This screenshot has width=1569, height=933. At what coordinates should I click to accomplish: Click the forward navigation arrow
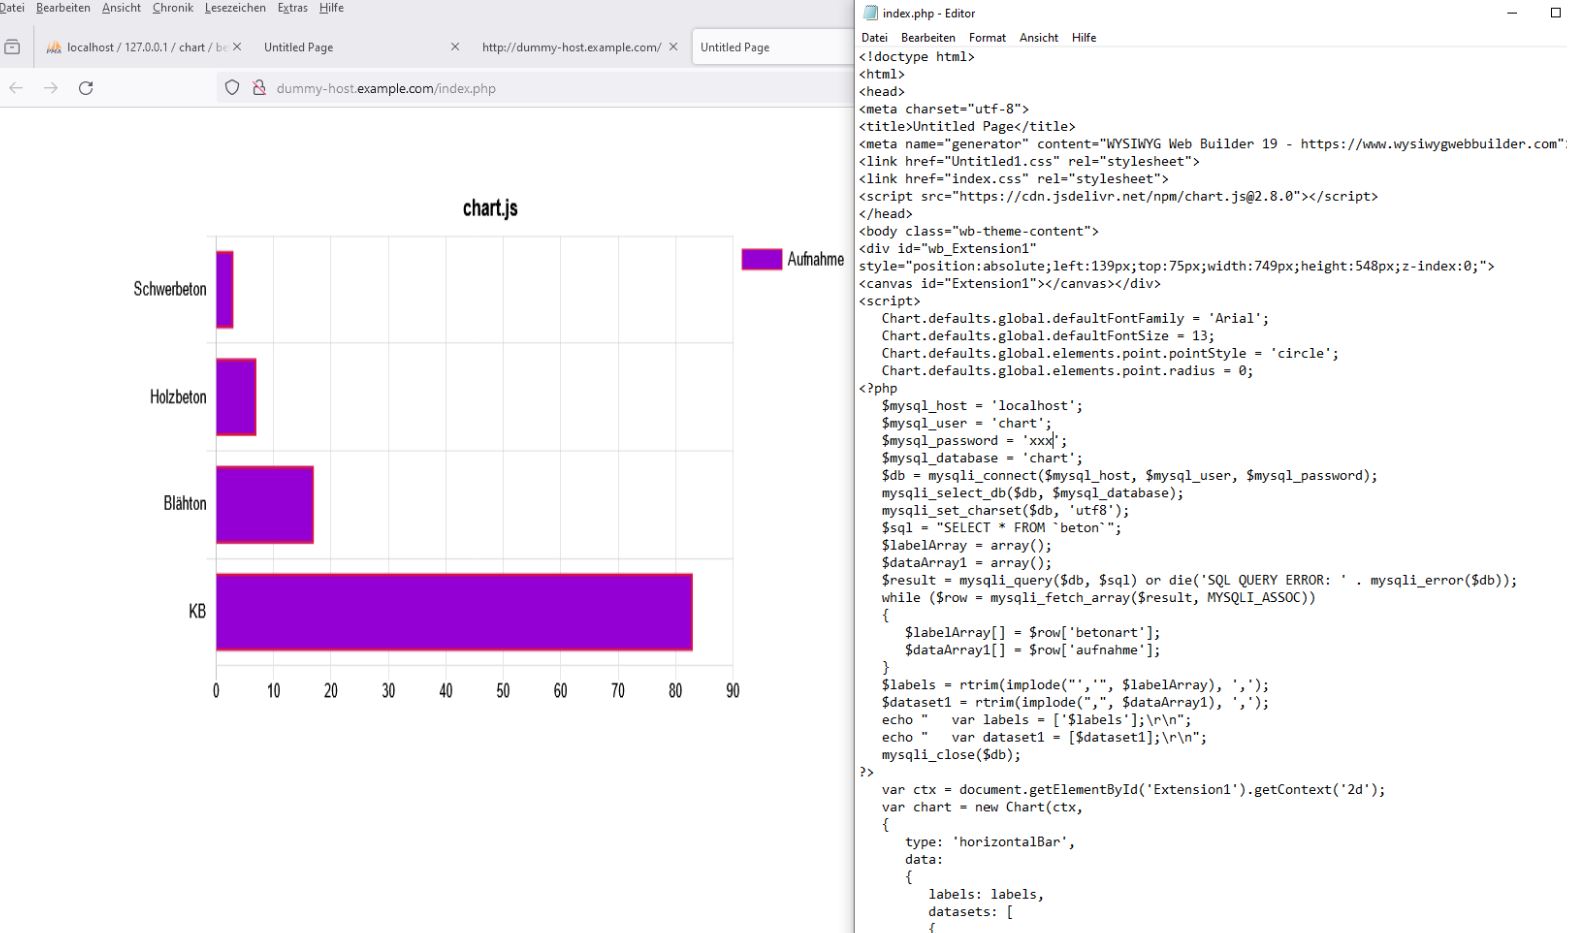[x=51, y=88]
